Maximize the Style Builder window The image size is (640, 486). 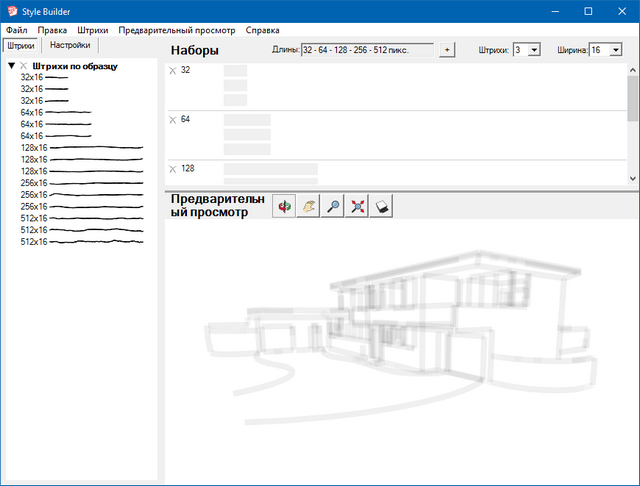click(x=588, y=11)
